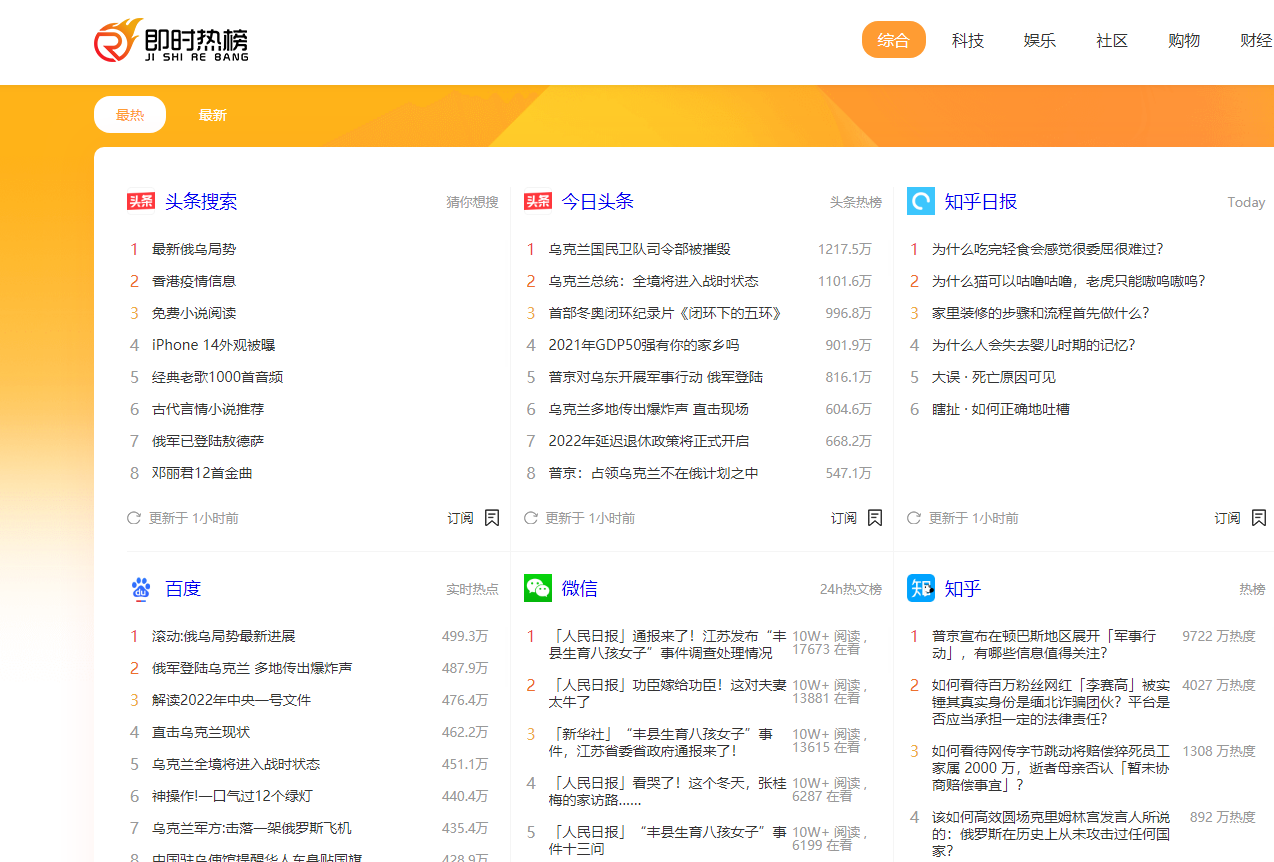Screen dimensions: 1274x862
Task: Refresh the 头条搜索 list with reload icon
Action: [134, 518]
